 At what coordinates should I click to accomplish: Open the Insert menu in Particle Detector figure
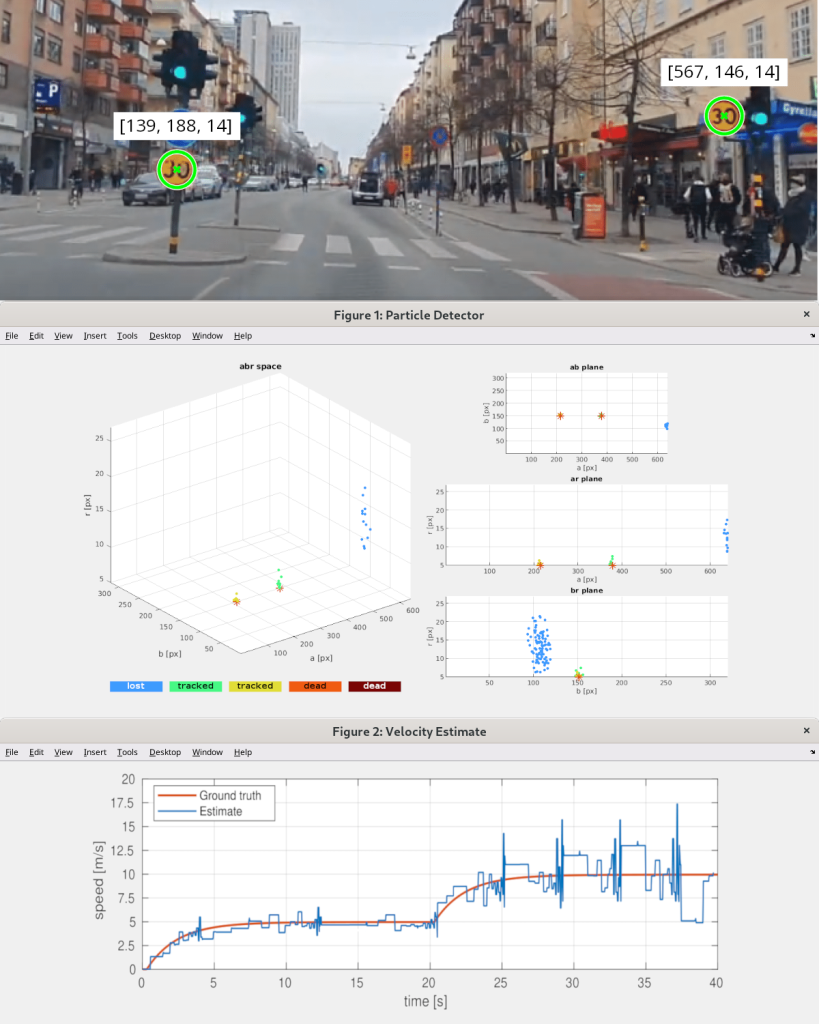[95, 336]
